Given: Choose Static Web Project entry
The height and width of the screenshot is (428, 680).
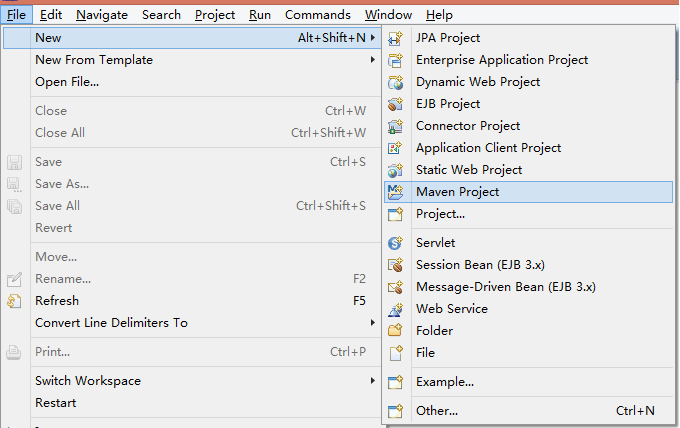Looking at the screenshot, I should click(528, 170).
